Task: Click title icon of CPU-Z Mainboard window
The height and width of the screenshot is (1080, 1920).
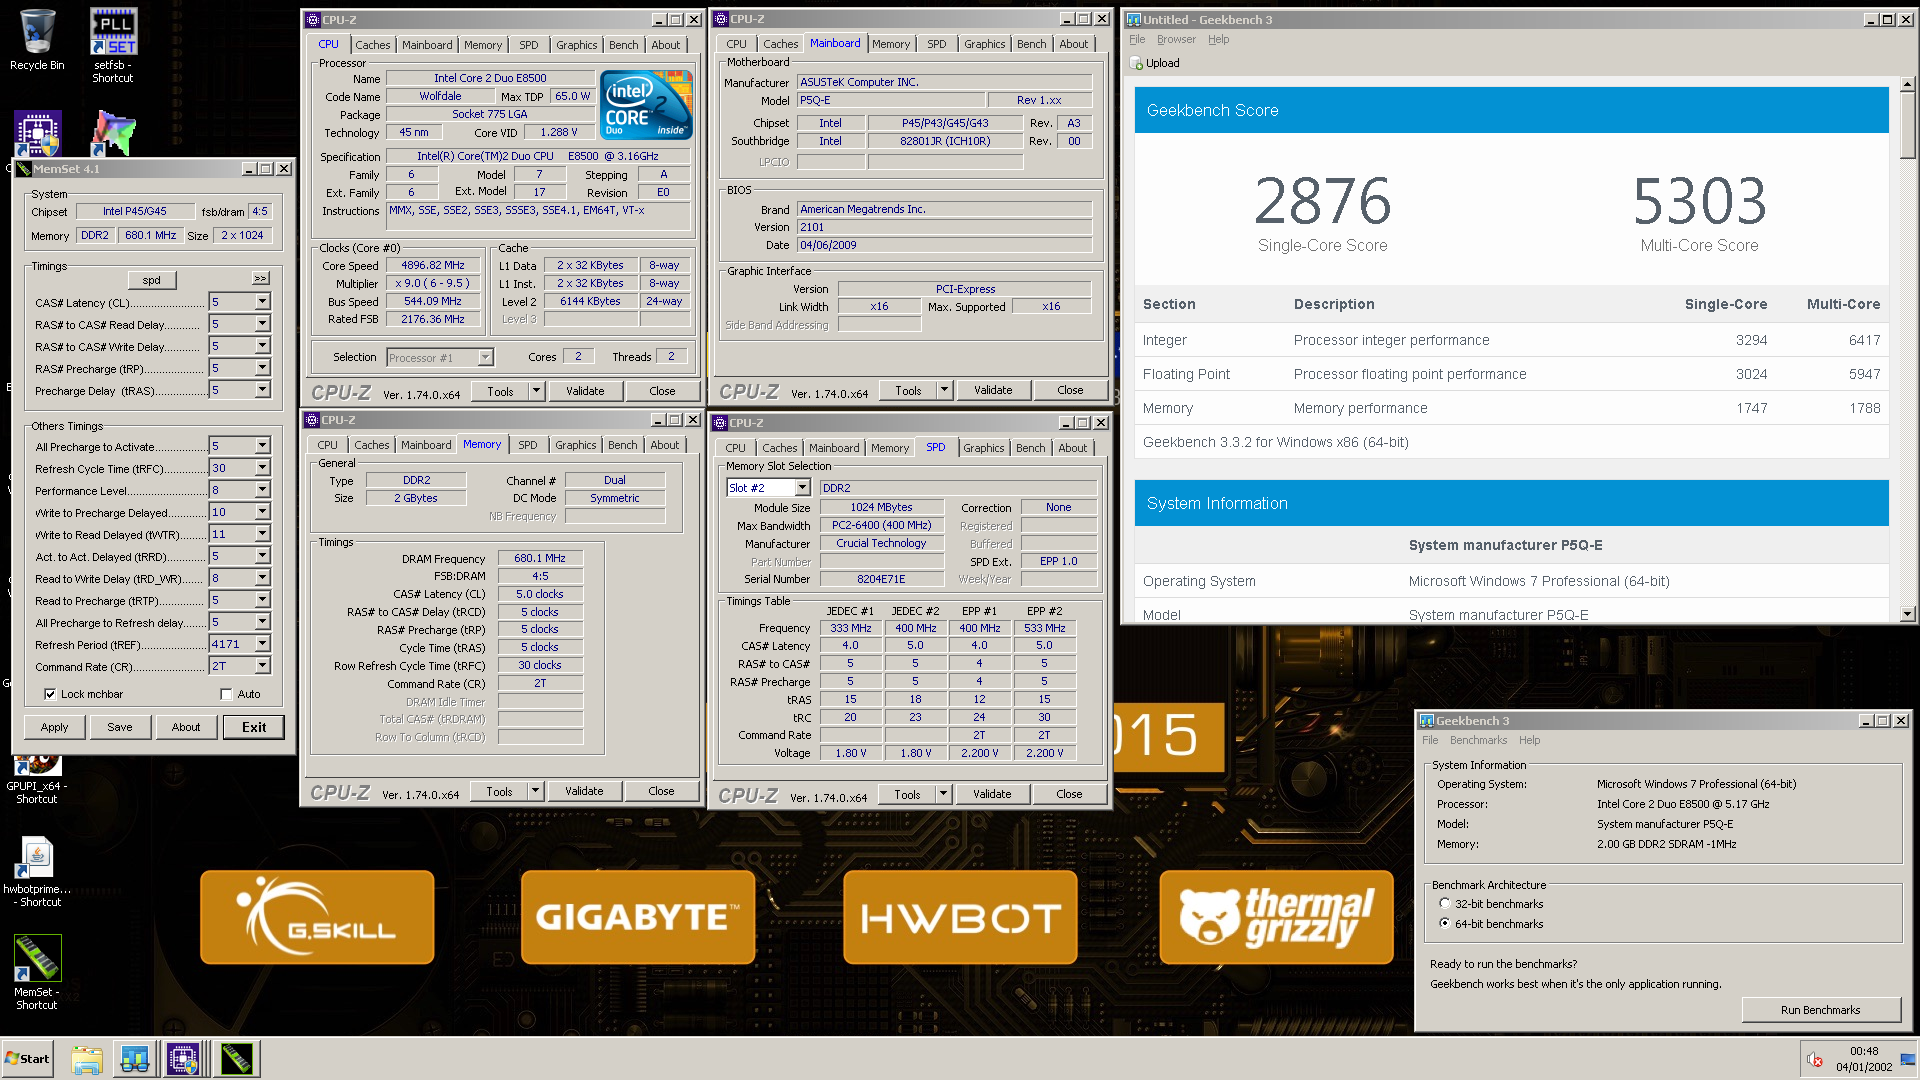Action: click(x=720, y=18)
